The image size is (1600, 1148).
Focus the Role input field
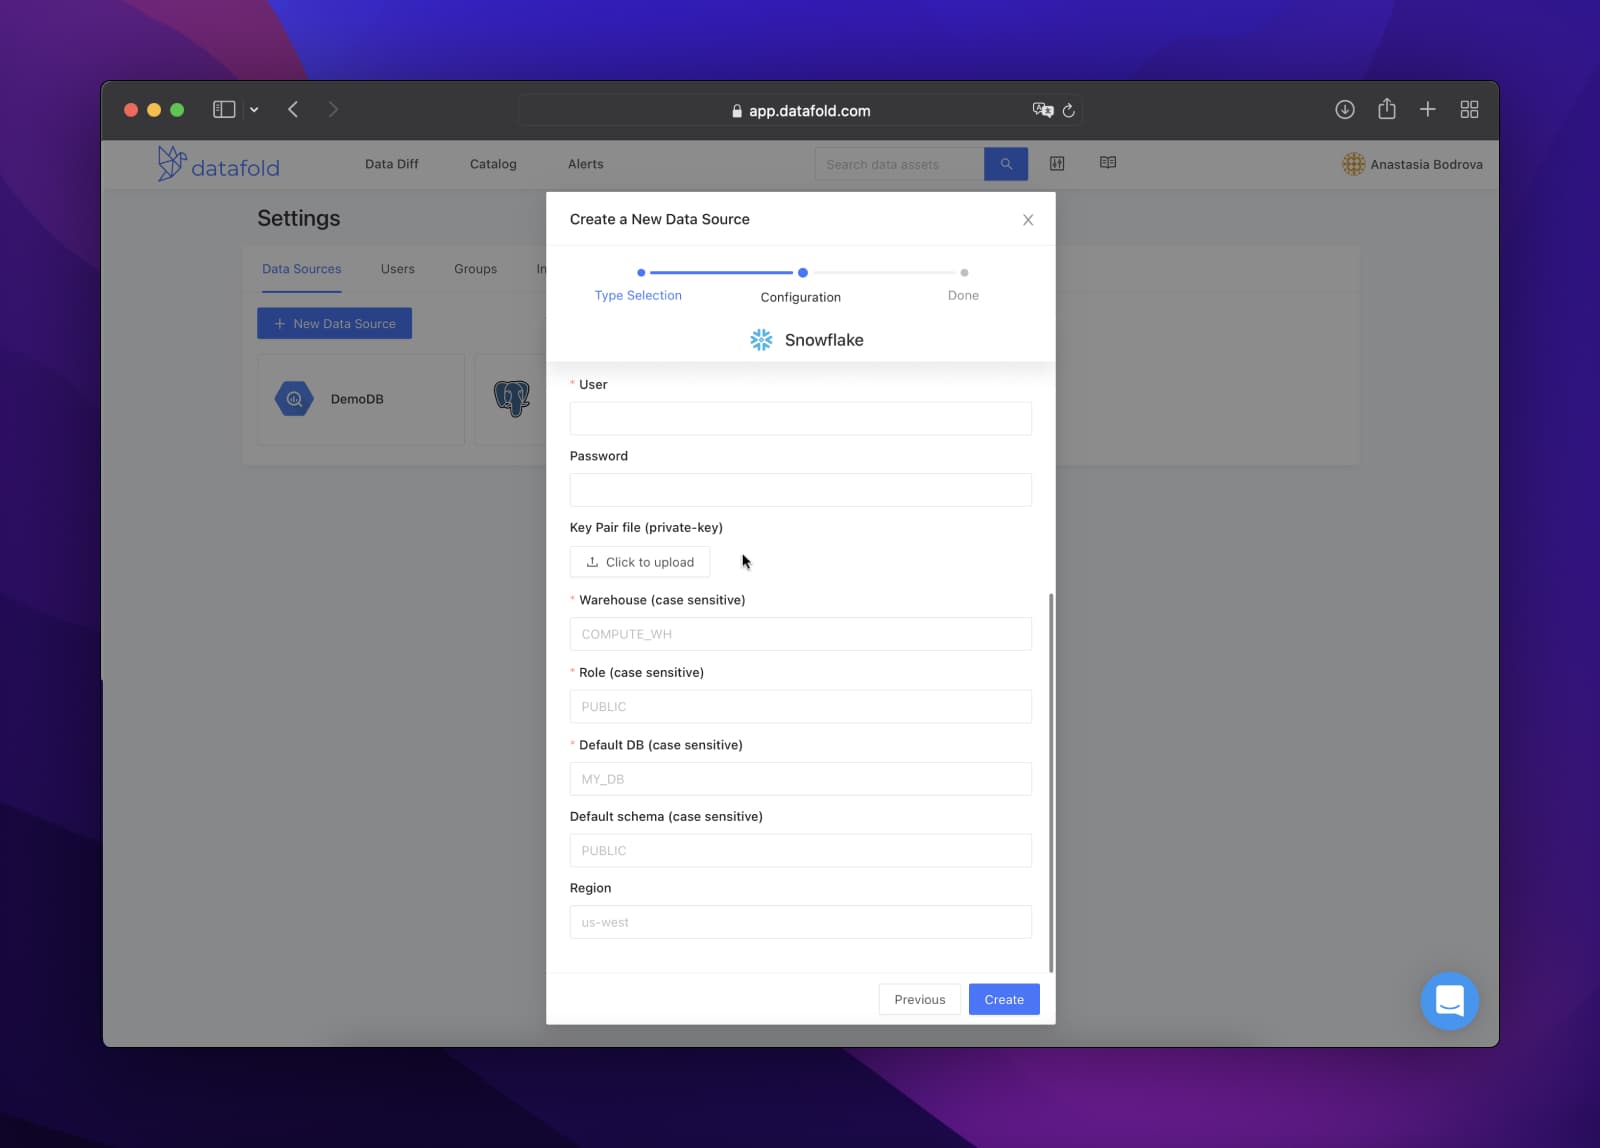800,706
